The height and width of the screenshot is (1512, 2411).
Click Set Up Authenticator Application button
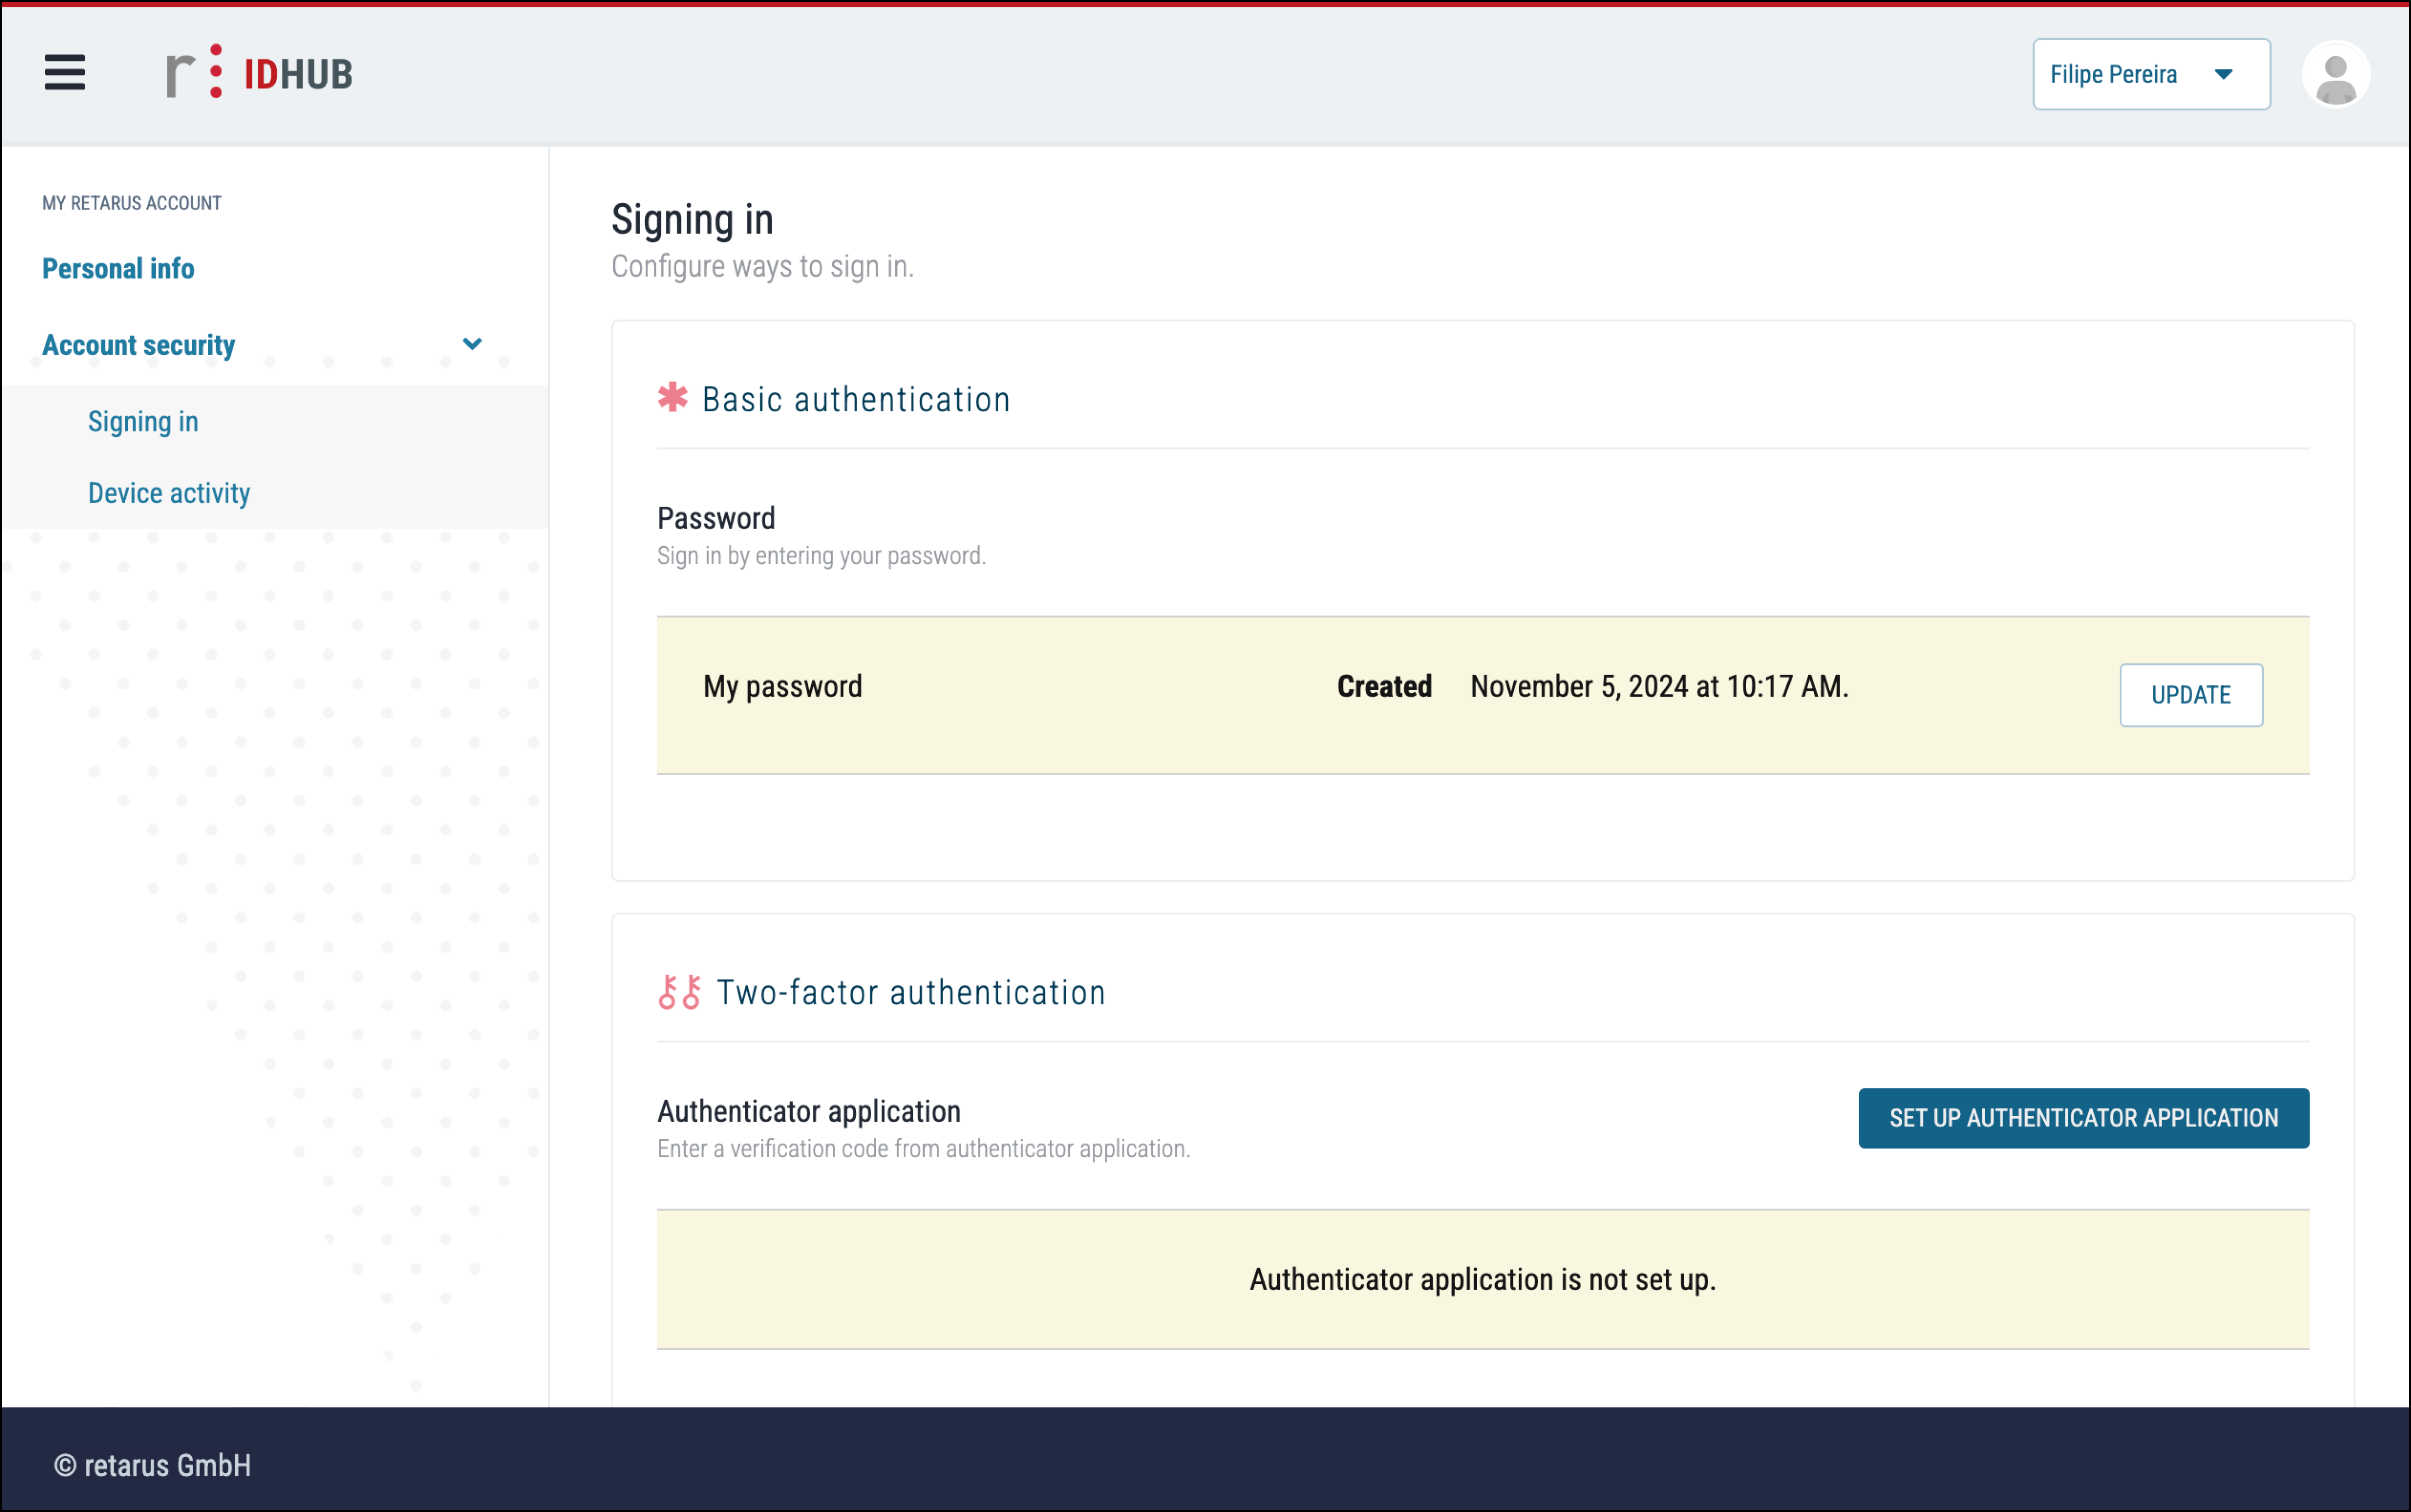coord(2083,1118)
